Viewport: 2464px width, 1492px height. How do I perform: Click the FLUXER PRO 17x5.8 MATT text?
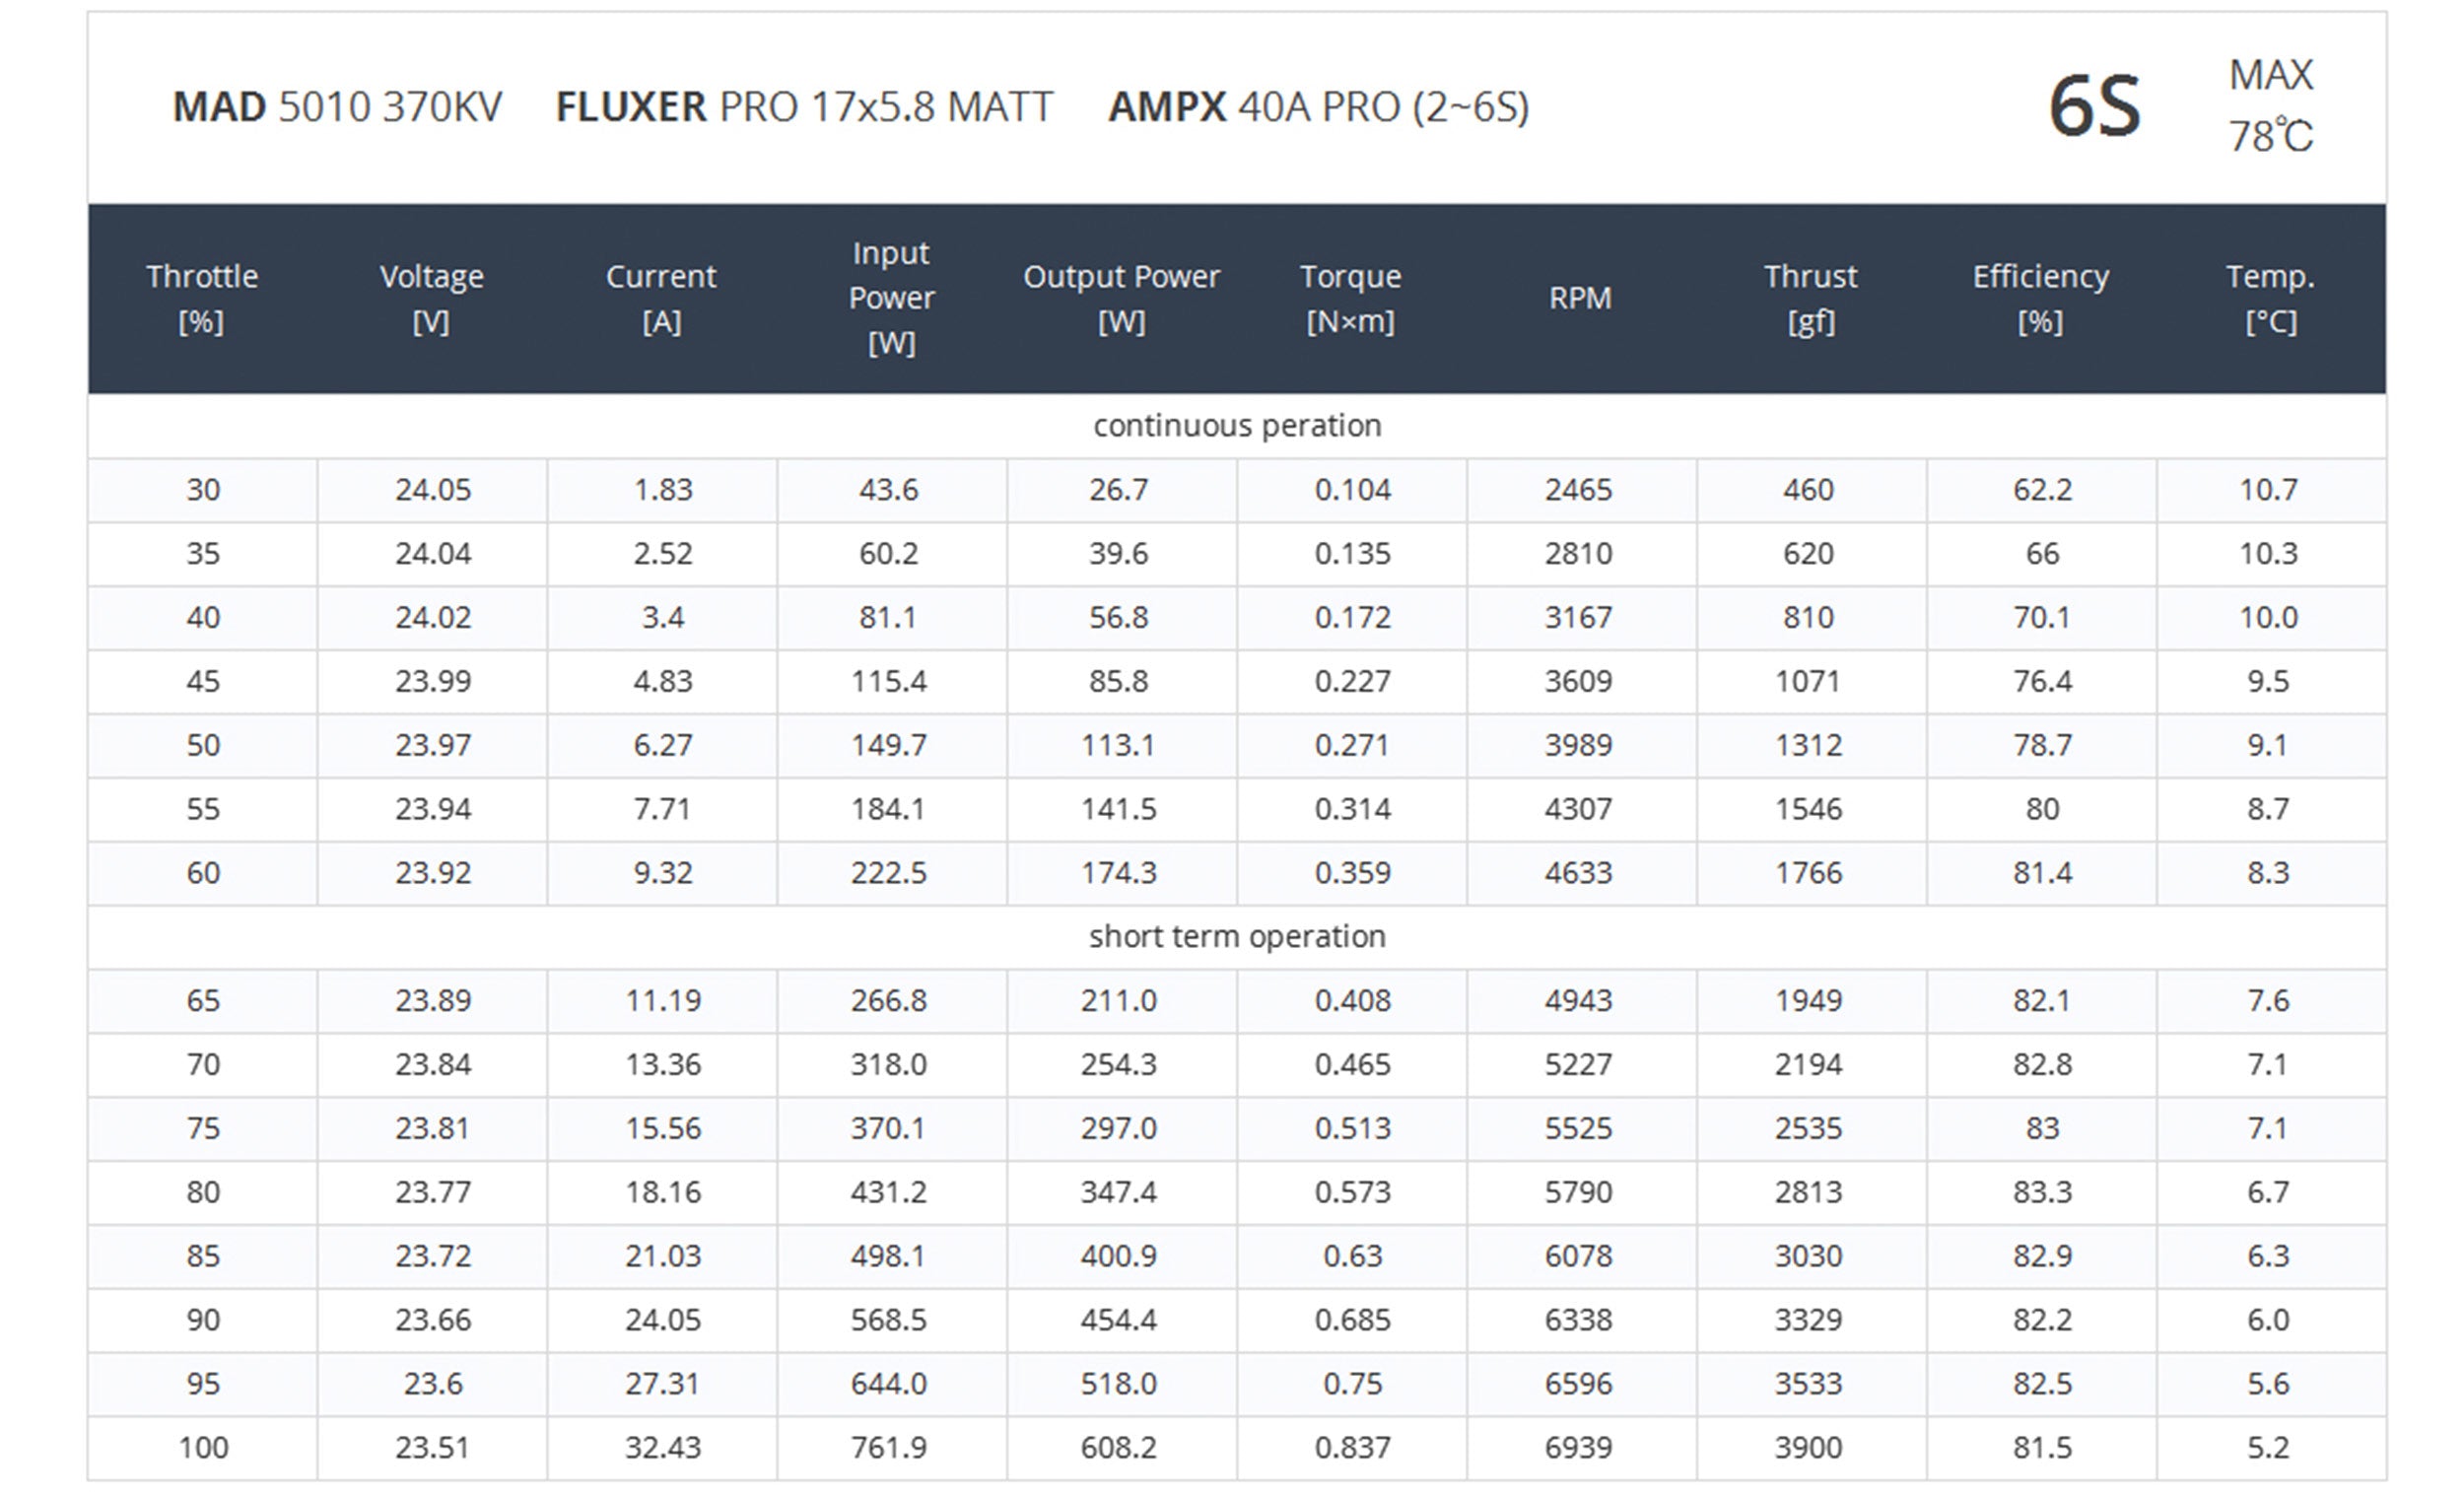tap(804, 107)
